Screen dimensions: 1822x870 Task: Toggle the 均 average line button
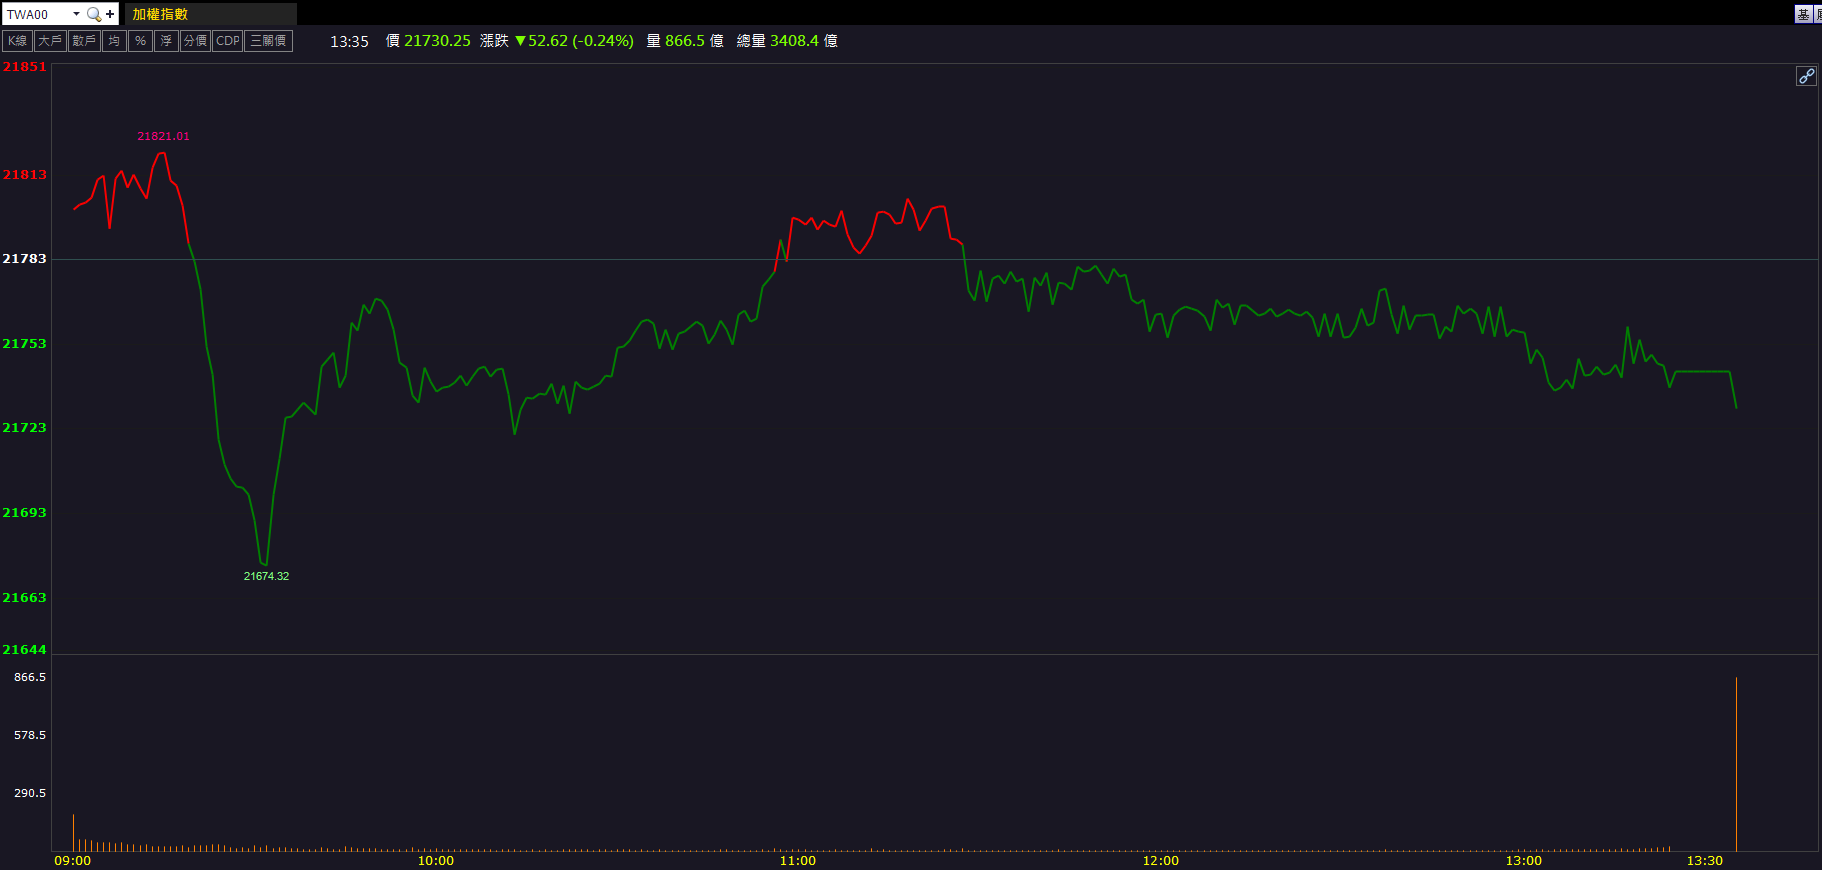pos(114,41)
